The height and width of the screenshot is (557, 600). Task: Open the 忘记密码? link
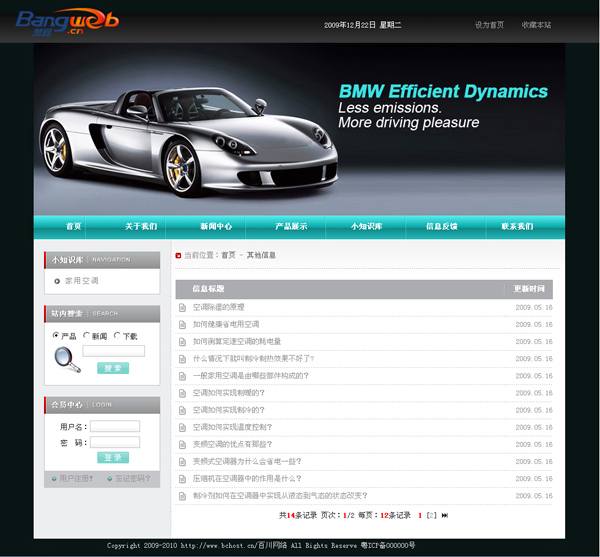(x=130, y=478)
